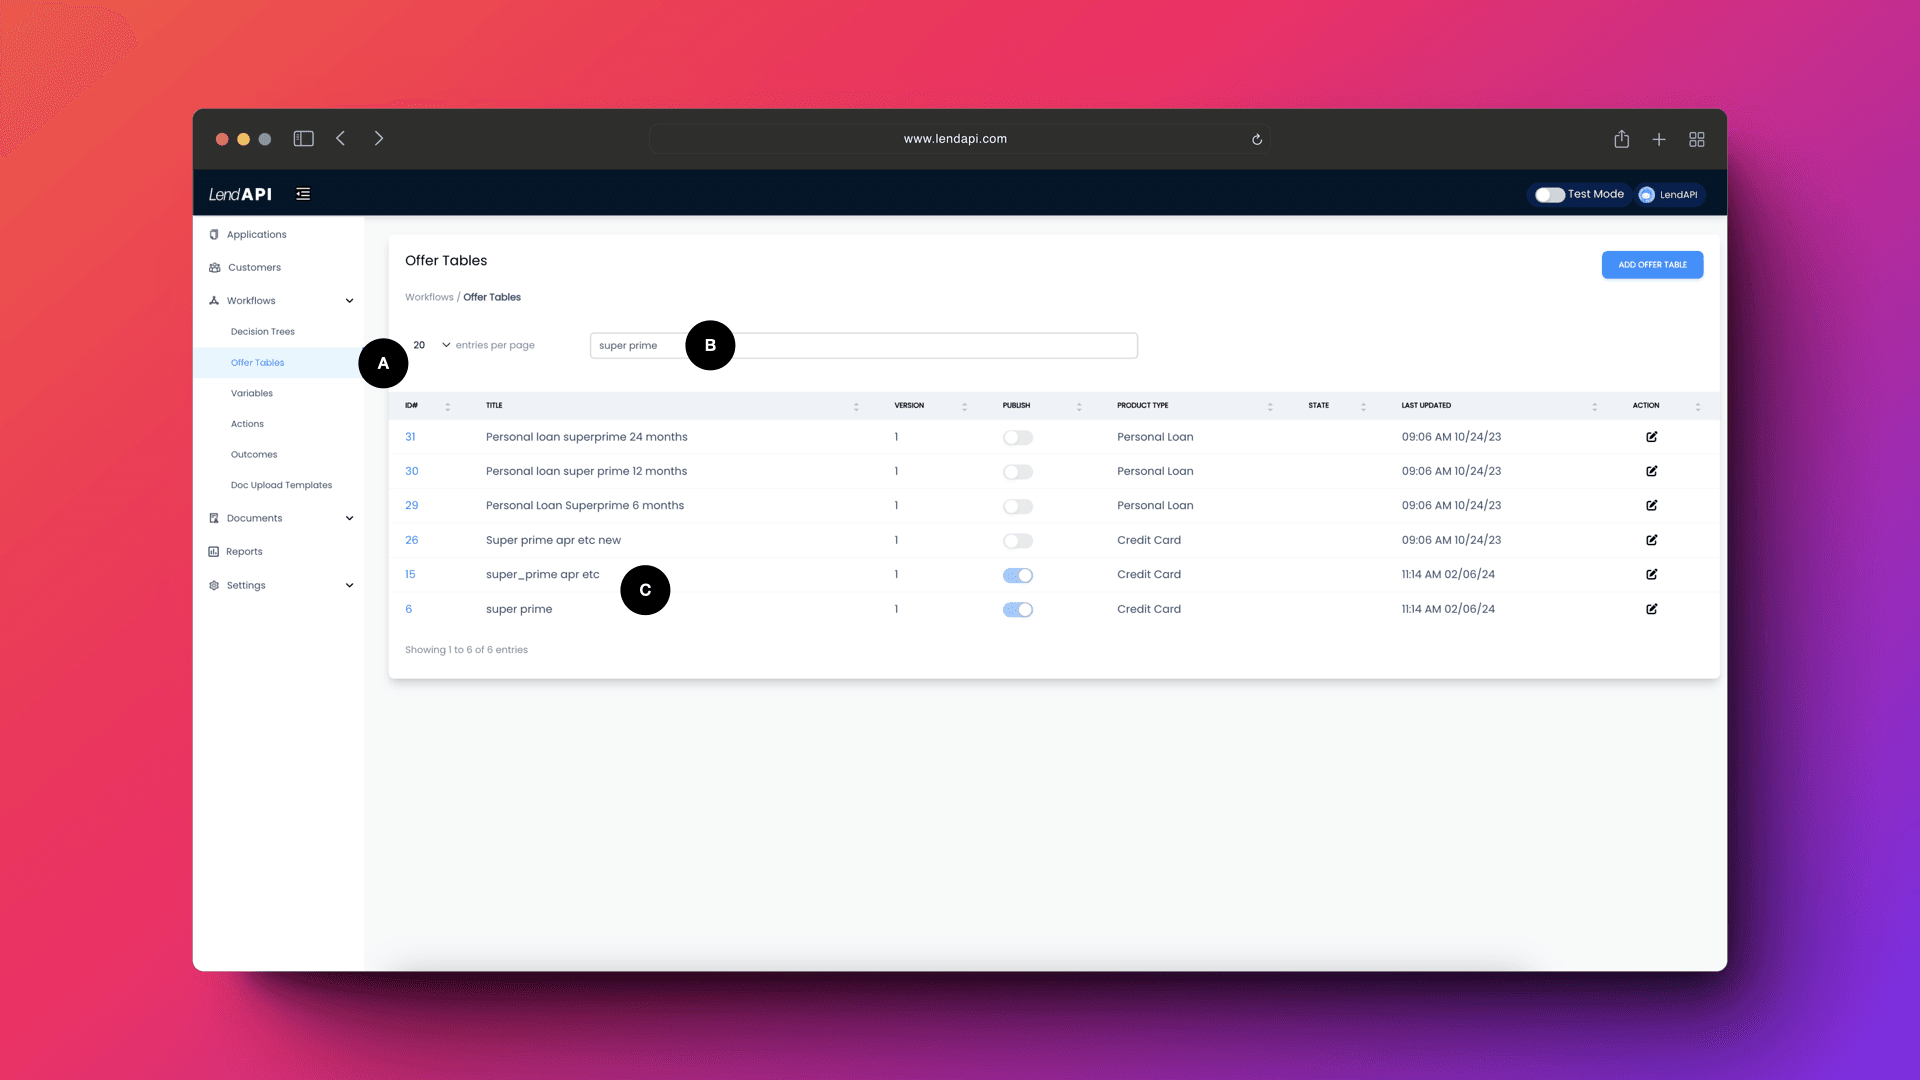Enable Test Mode toggle in header
The image size is (1920, 1080).
1549,194
